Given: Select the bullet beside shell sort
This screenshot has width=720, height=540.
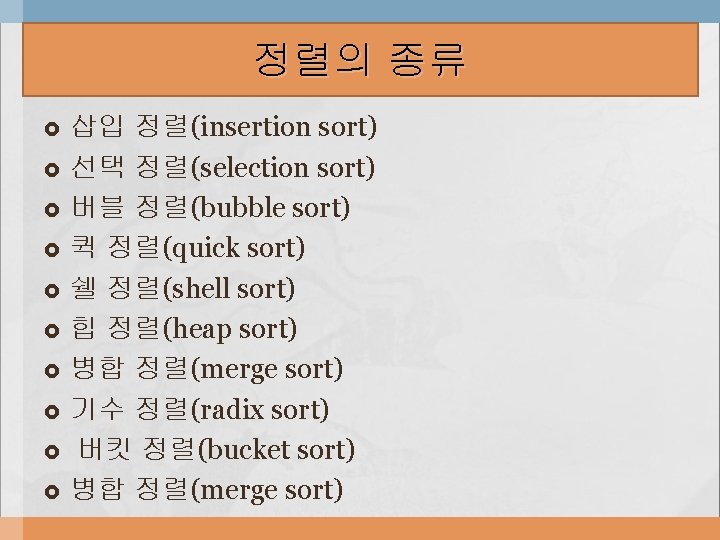Looking at the screenshot, I should [54, 292].
